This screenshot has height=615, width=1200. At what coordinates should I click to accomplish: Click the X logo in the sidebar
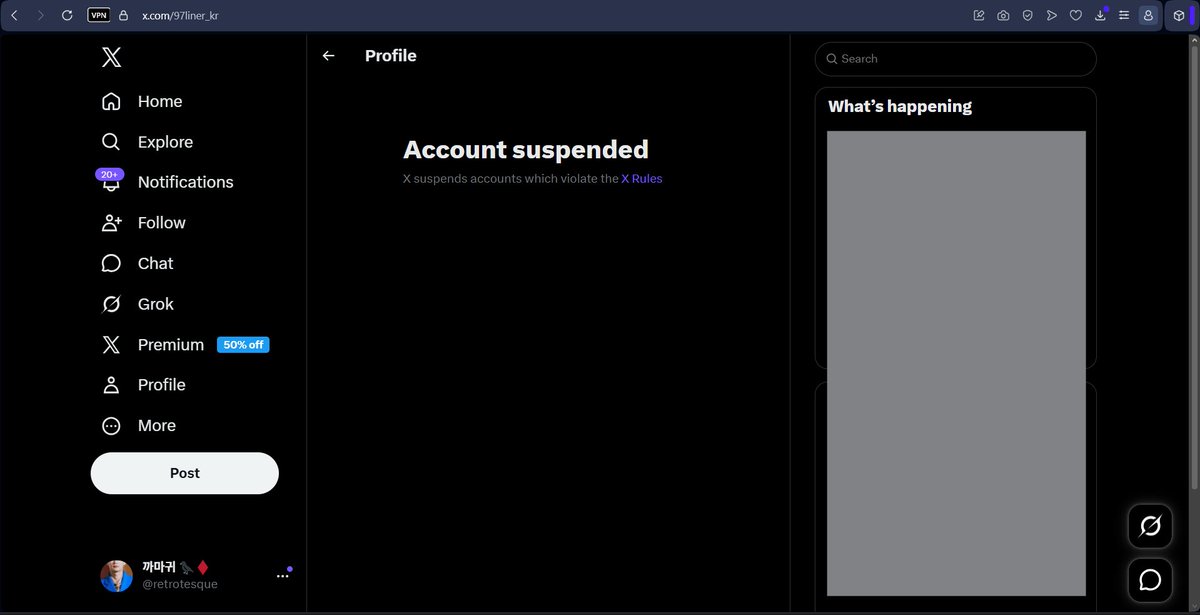(x=111, y=57)
